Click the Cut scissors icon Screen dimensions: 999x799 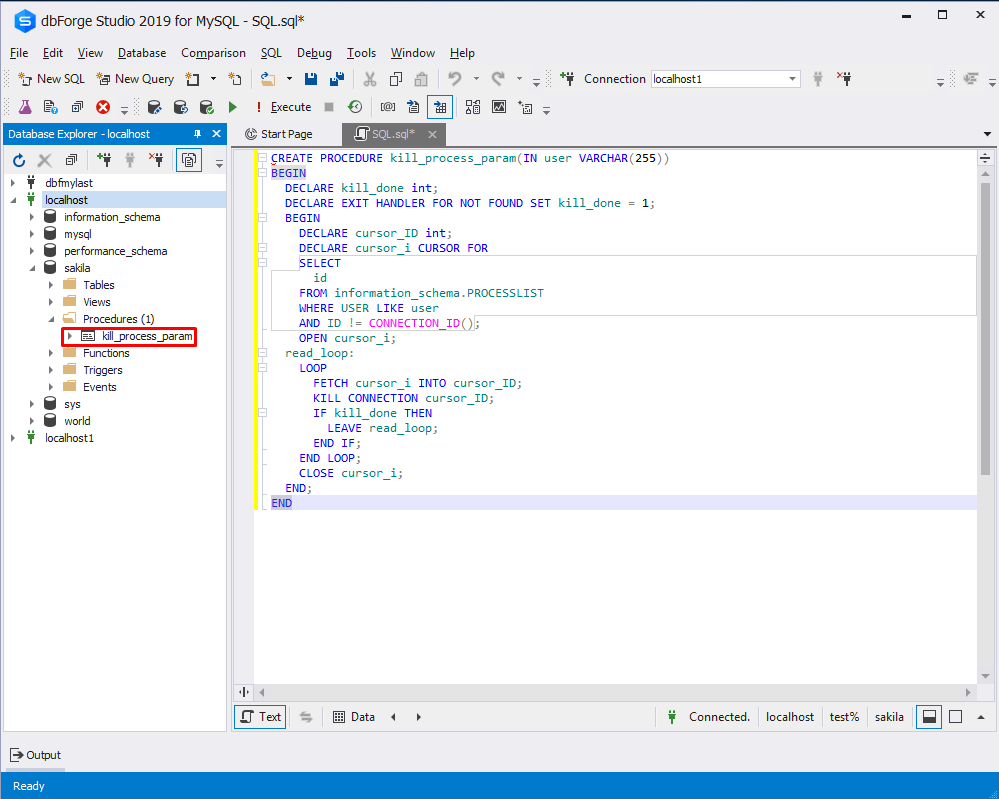click(370, 79)
